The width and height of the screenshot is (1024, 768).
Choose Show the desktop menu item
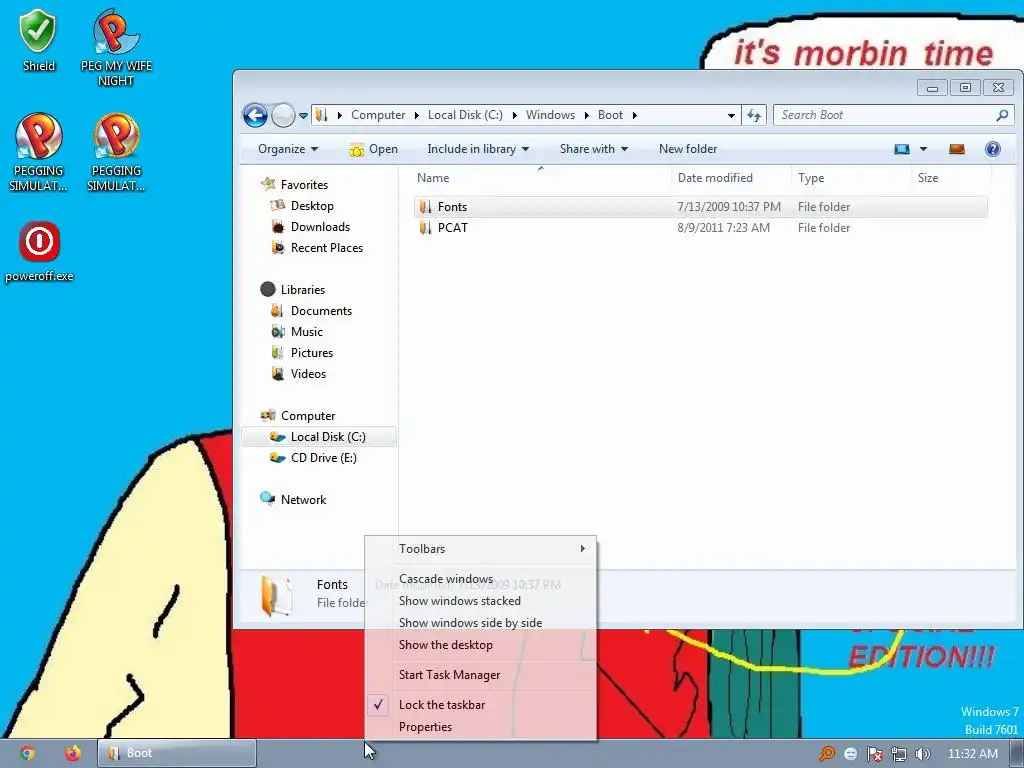(x=481, y=645)
